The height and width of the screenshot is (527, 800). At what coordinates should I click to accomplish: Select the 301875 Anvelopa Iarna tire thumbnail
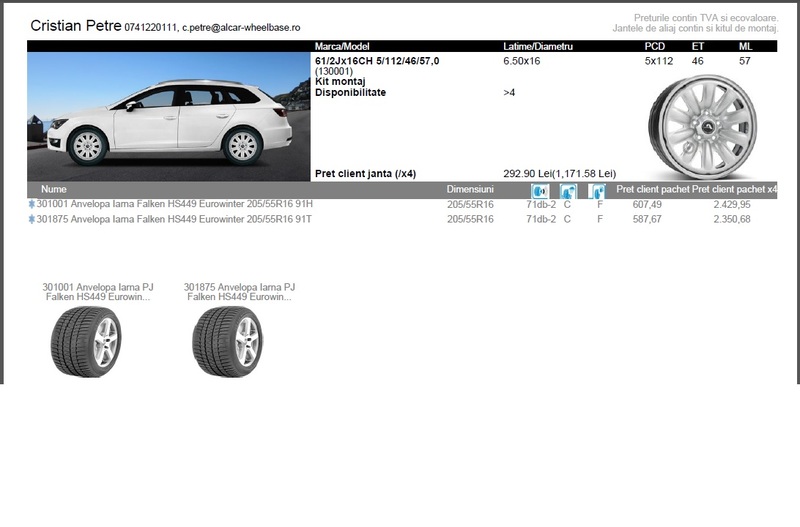[228, 341]
